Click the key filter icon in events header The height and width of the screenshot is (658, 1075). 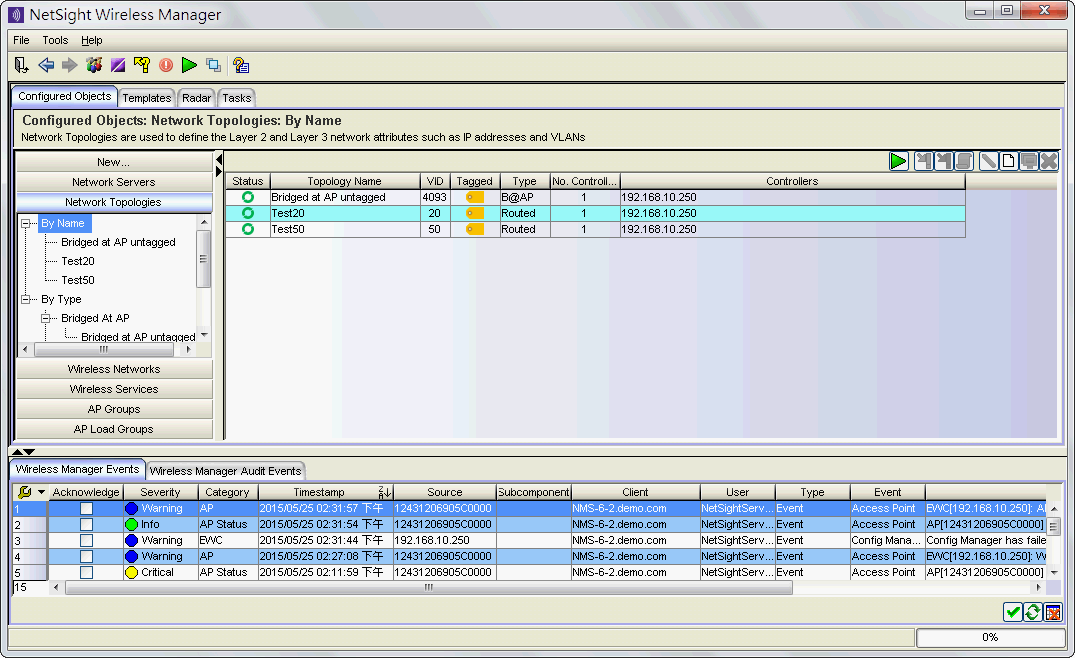(x=25, y=491)
